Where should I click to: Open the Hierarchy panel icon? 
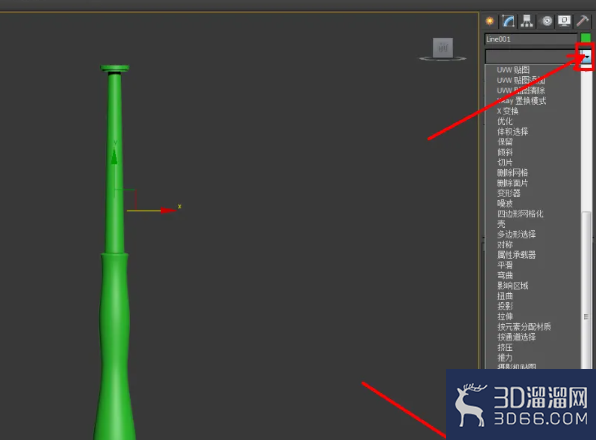point(526,21)
